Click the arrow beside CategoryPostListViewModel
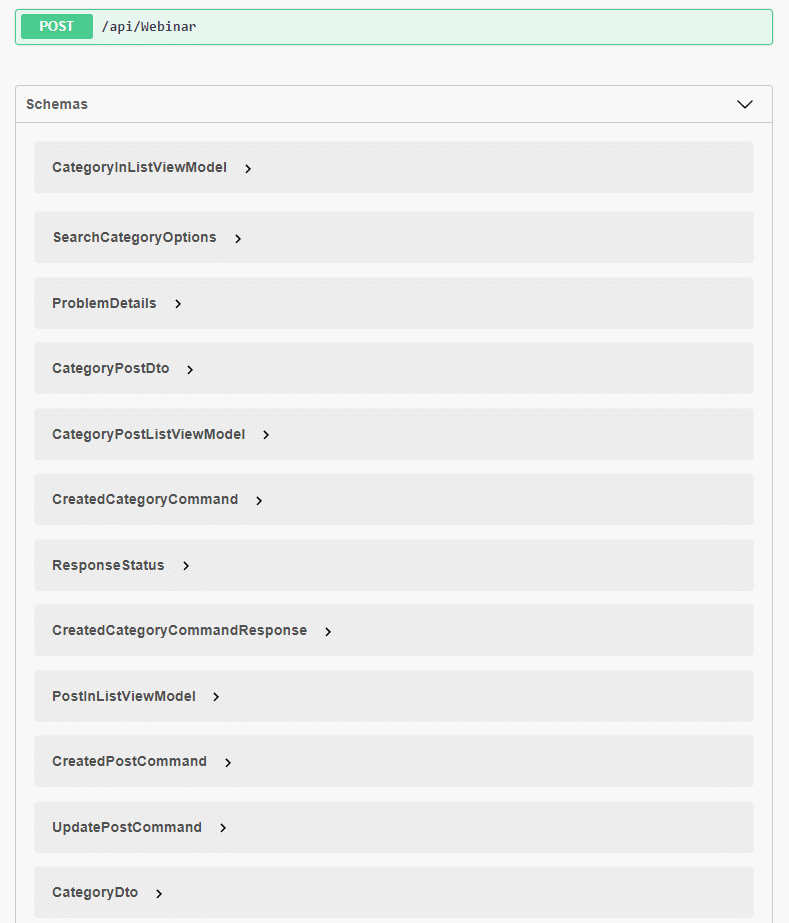The height and width of the screenshot is (923, 789). click(266, 435)
